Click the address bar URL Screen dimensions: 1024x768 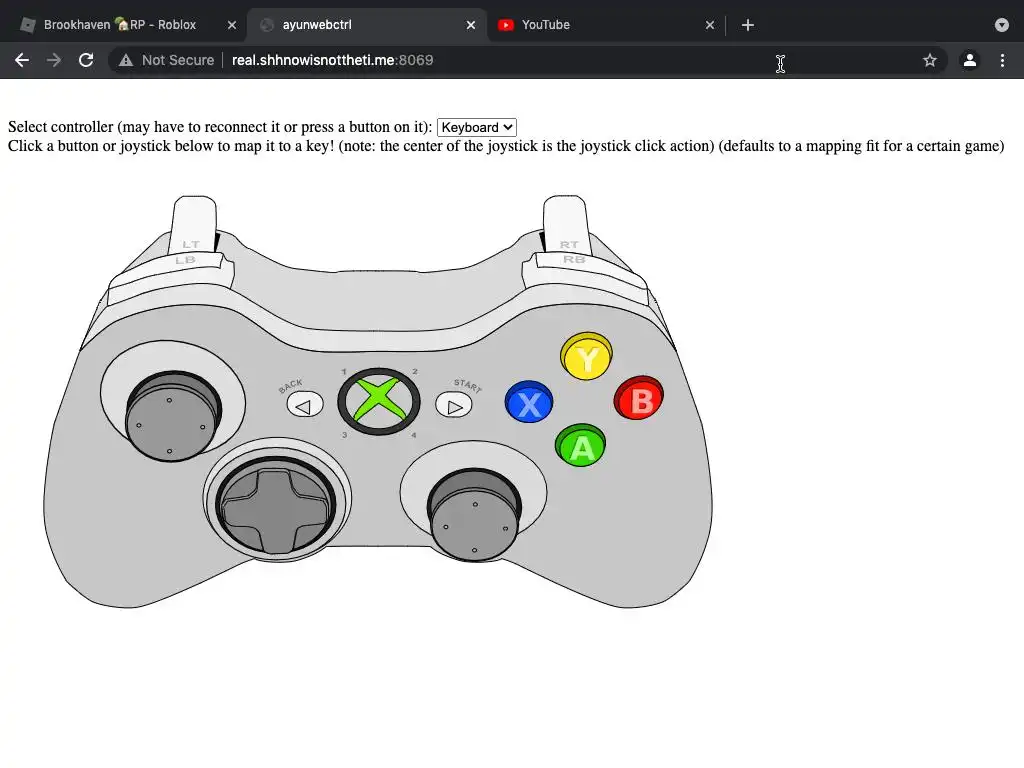(x=332, y=60)
